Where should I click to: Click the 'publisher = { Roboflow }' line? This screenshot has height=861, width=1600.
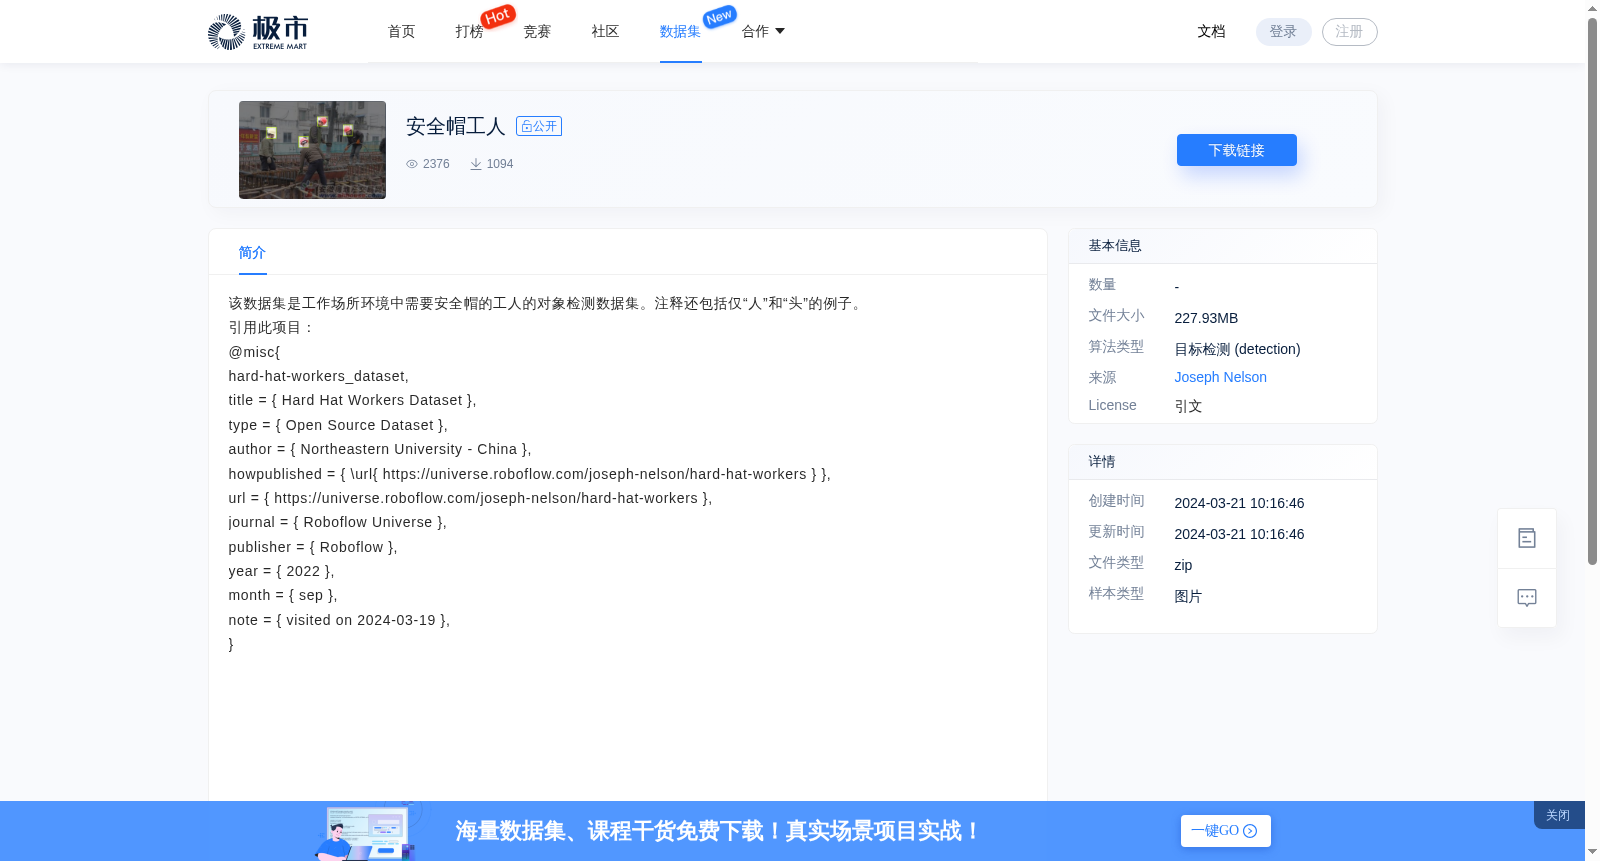313,547
